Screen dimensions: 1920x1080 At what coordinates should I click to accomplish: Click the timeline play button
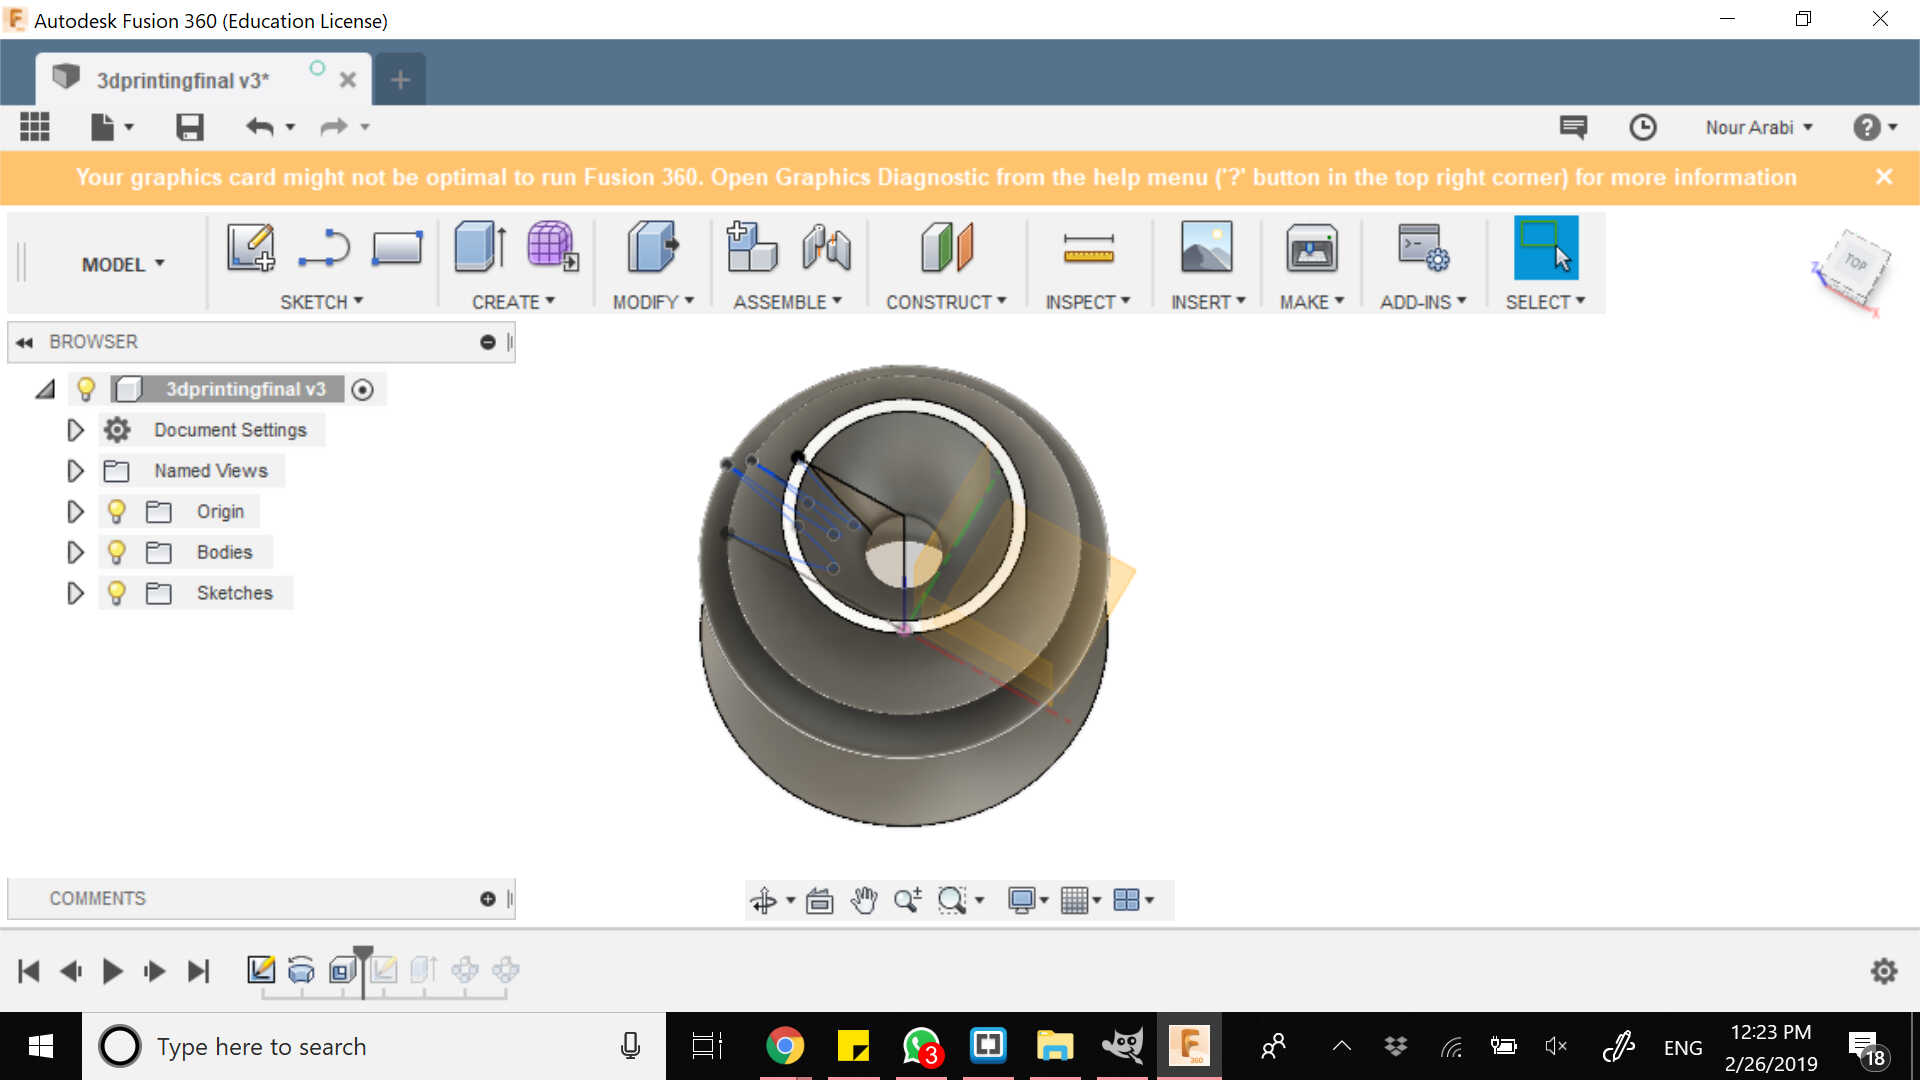(112, 971)
